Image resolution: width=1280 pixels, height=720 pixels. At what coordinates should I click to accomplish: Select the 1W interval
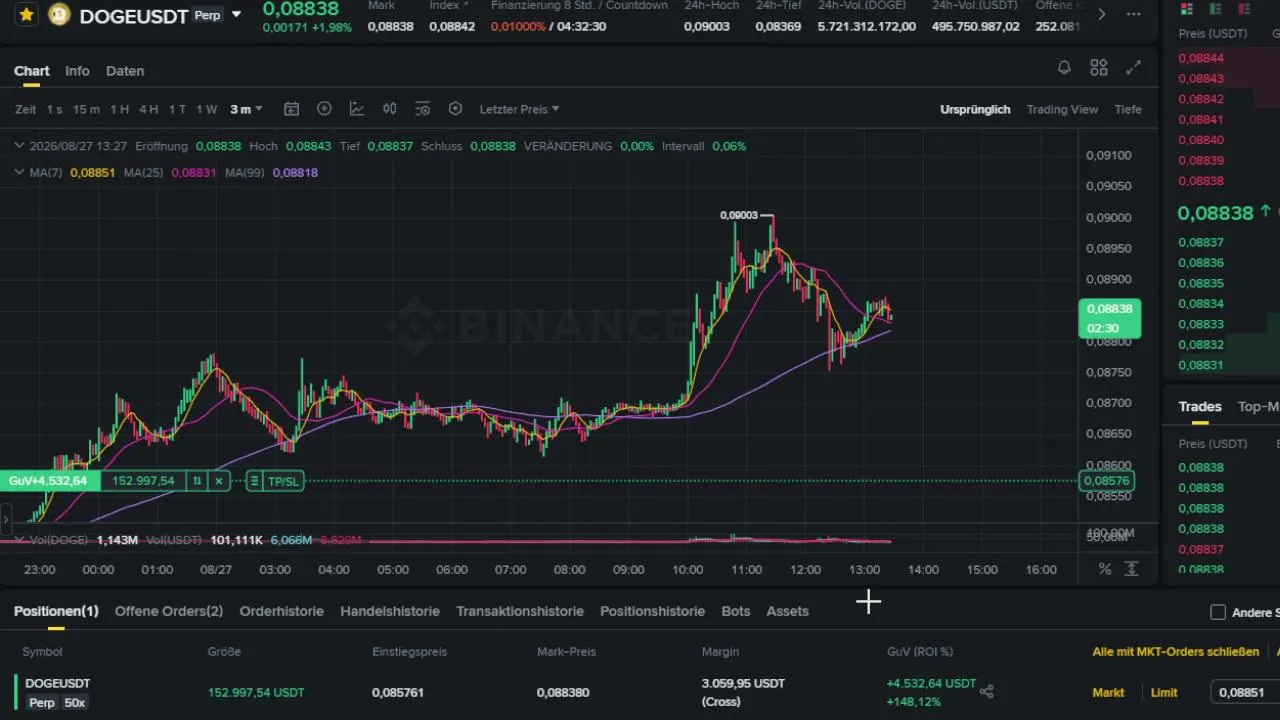[206, 109]
